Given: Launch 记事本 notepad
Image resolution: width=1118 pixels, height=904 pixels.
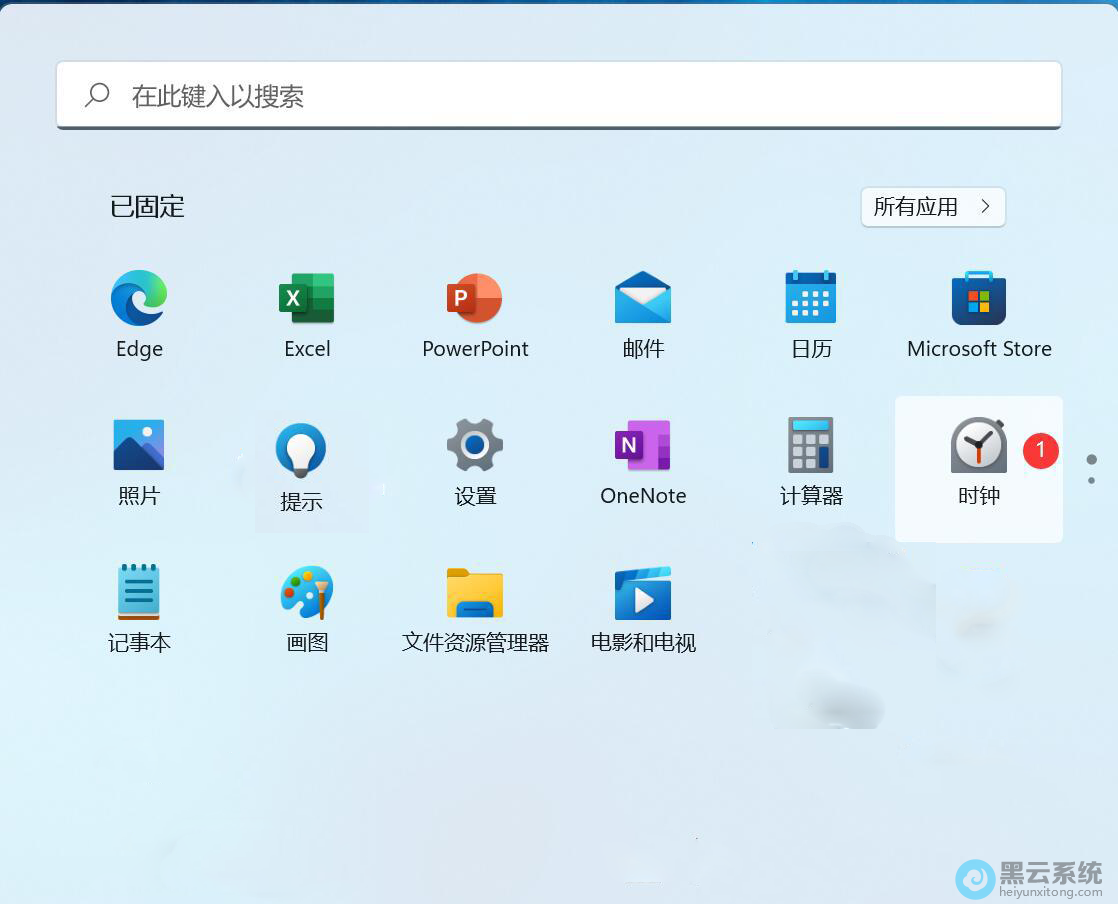Looking at the screenshot, I should pyautogui.click(x=139, y=592).
